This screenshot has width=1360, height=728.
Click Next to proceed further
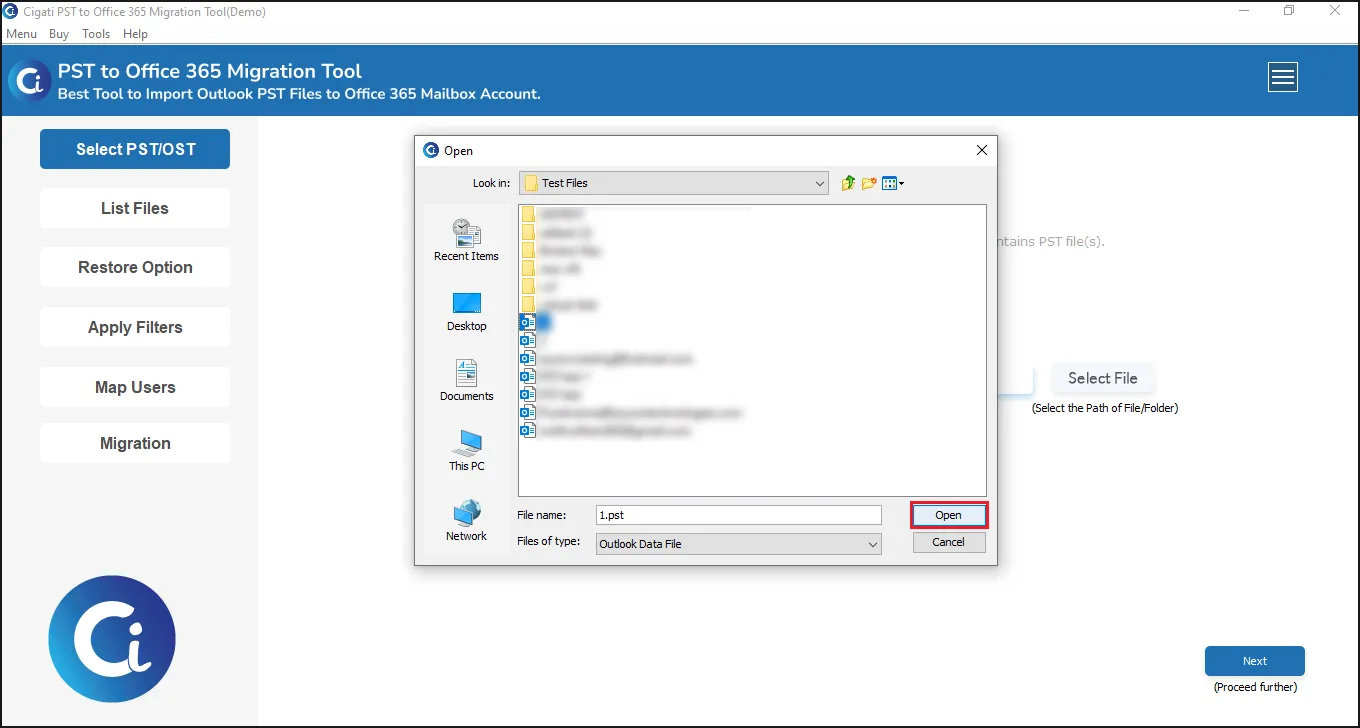click(1255, 661)
